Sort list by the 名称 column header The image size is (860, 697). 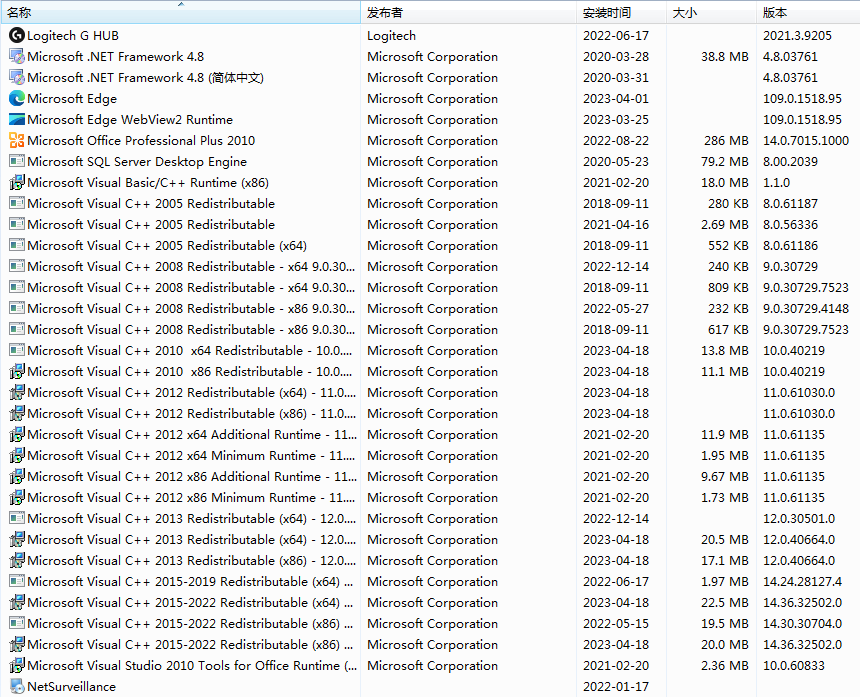[x=180, y=13]
